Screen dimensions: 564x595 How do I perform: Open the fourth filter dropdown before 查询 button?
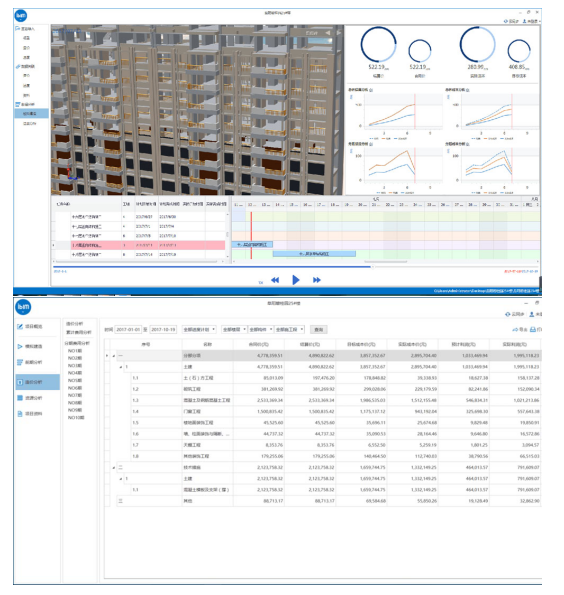point(290,329)
